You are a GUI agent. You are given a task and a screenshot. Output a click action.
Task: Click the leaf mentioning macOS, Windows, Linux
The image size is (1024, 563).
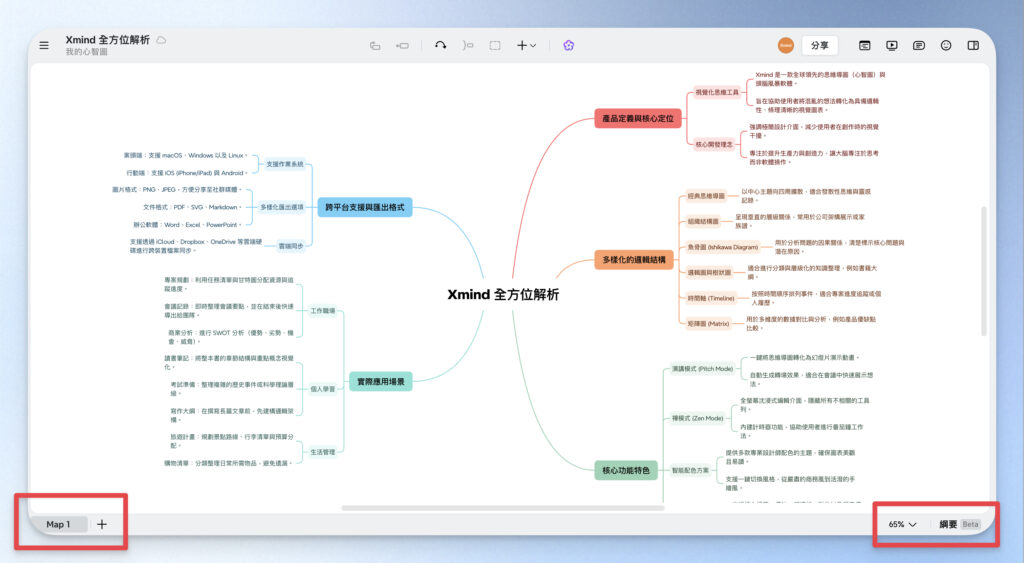(185, 155)
